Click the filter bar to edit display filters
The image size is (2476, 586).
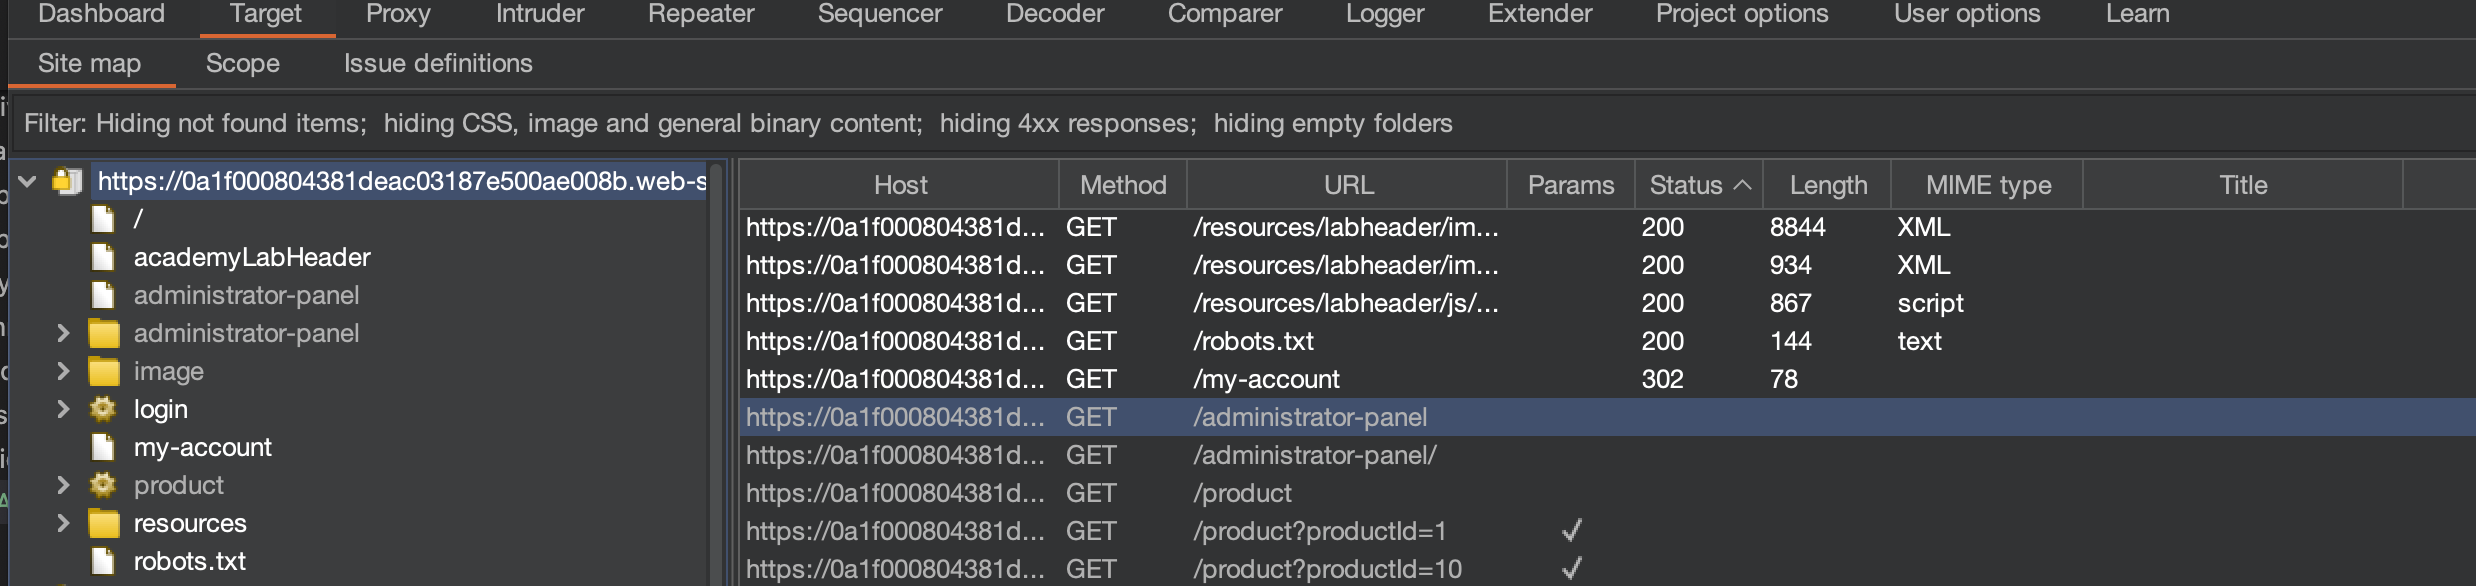738,123
